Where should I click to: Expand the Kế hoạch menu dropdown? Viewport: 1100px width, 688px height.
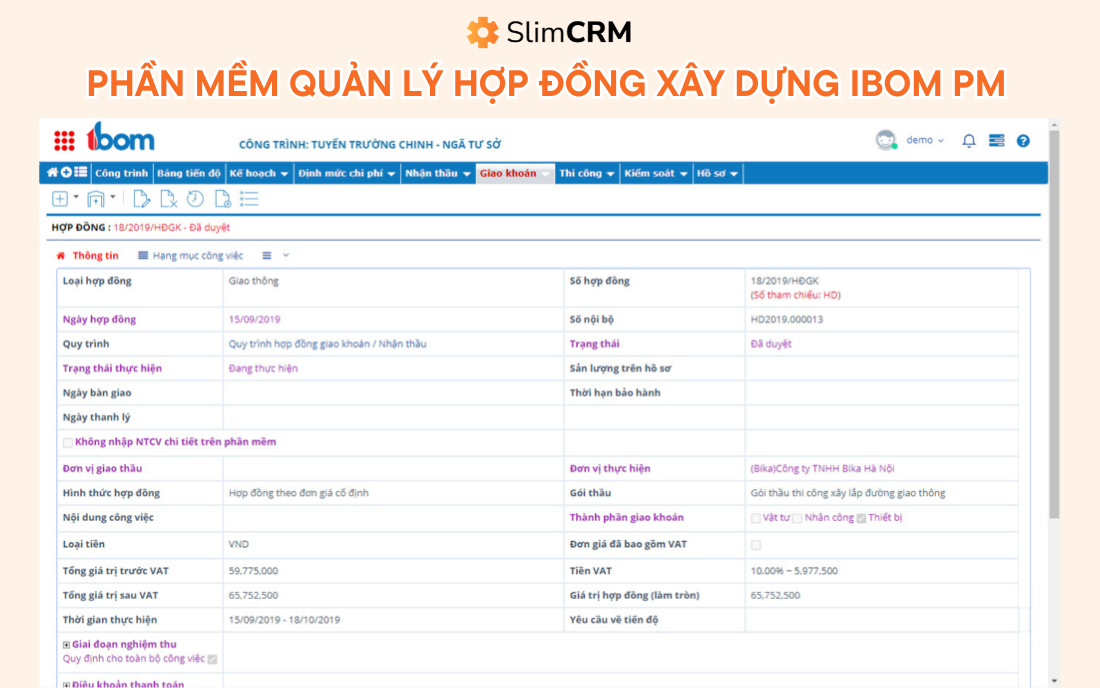coord(259,173)
